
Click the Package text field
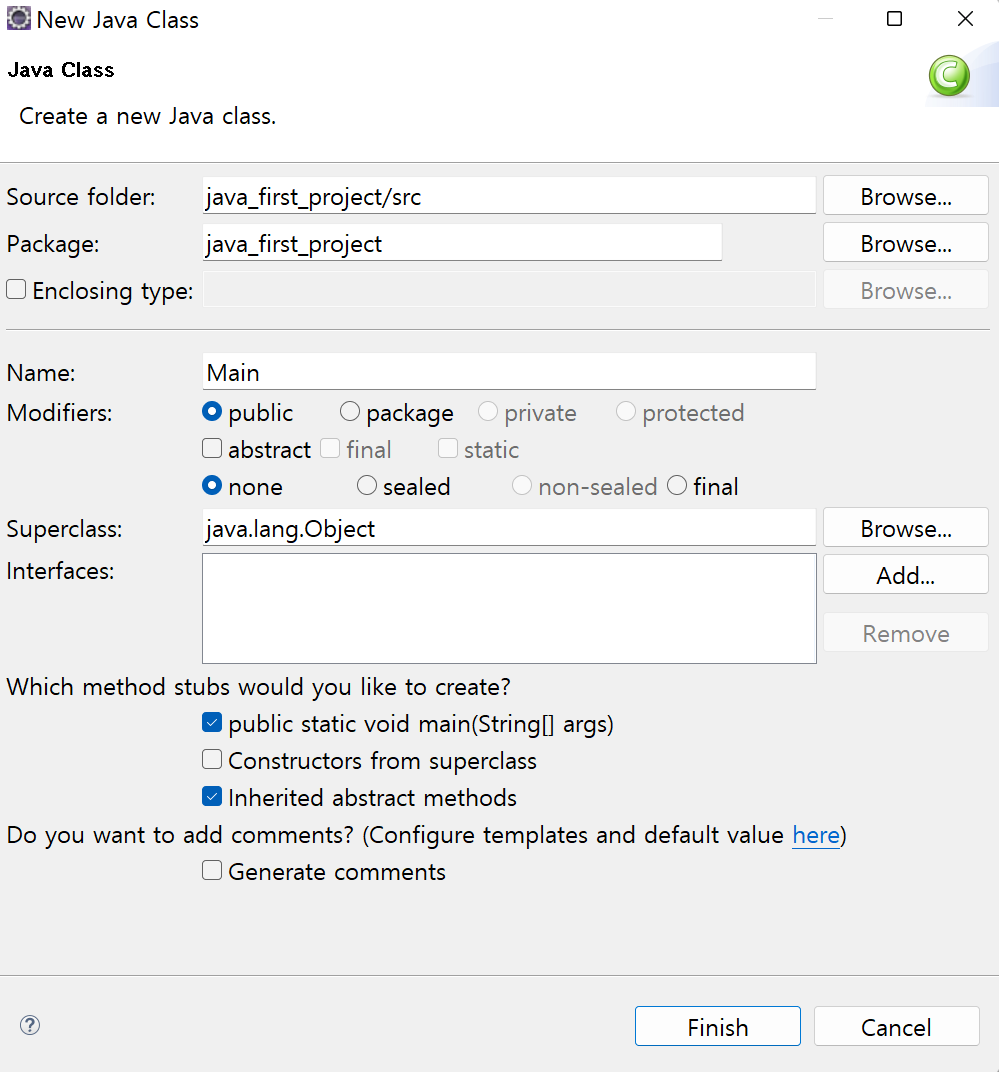[462, 243]
